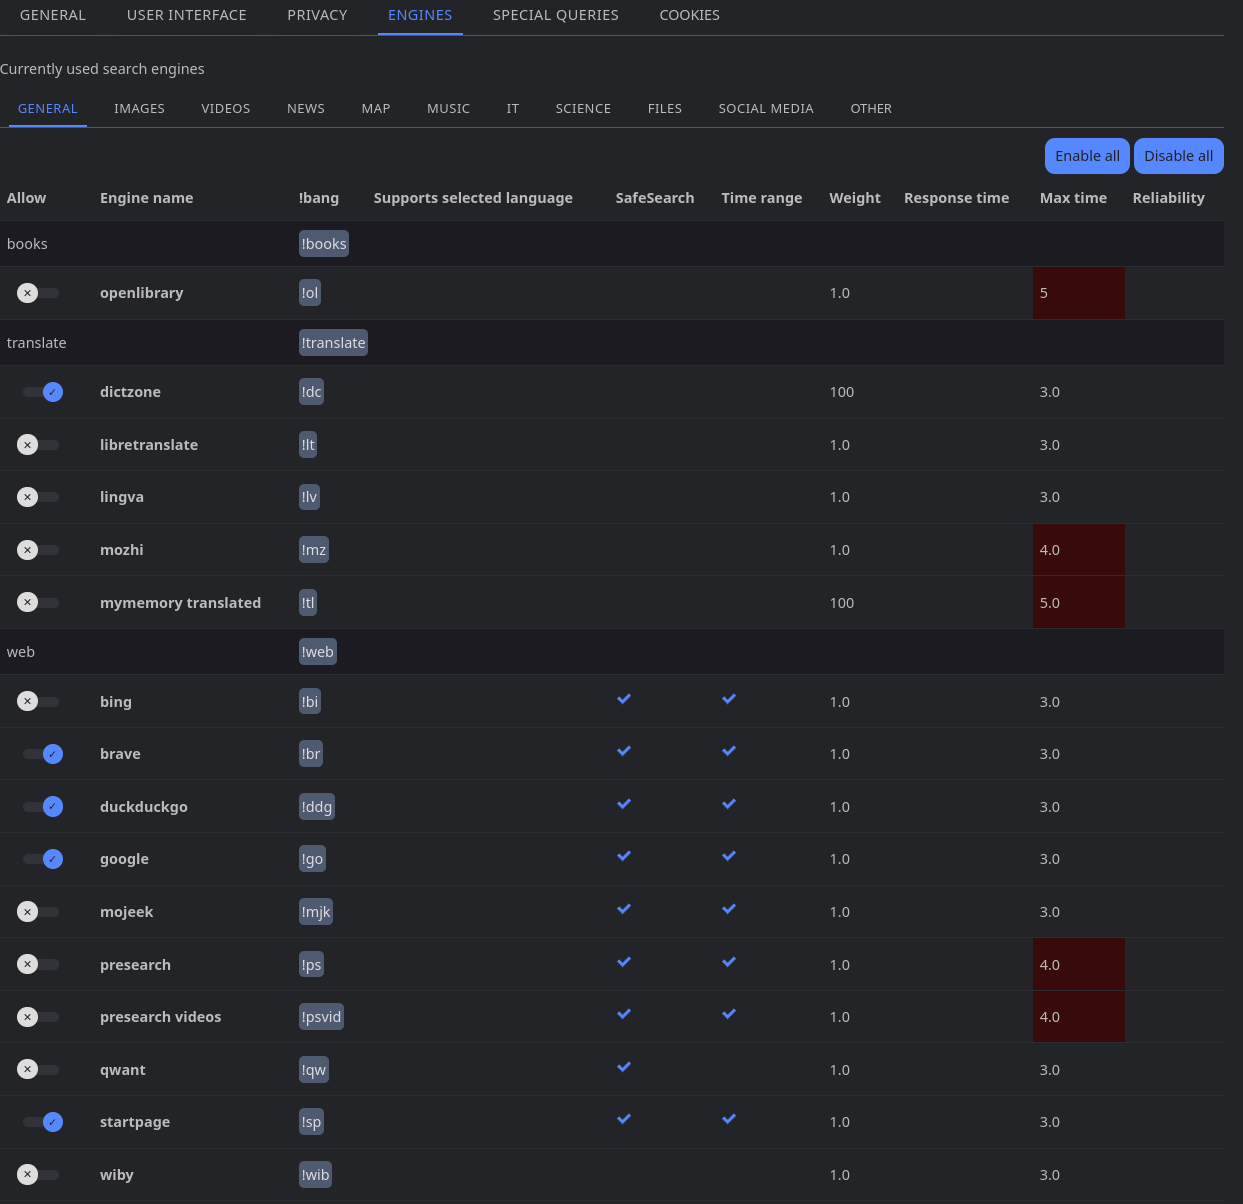
Task: Turn off the duckduckgo engine
Action: [x=43, y=807]
